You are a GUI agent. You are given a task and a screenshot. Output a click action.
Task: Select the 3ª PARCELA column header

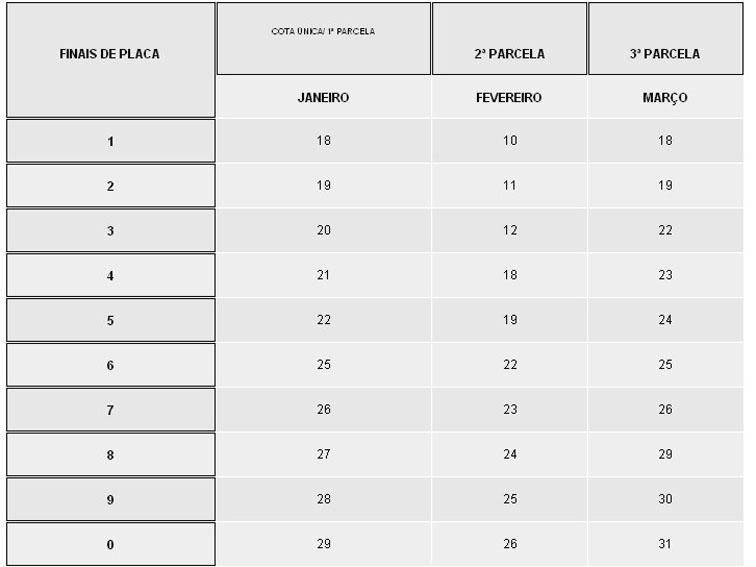tap(664, 54)
